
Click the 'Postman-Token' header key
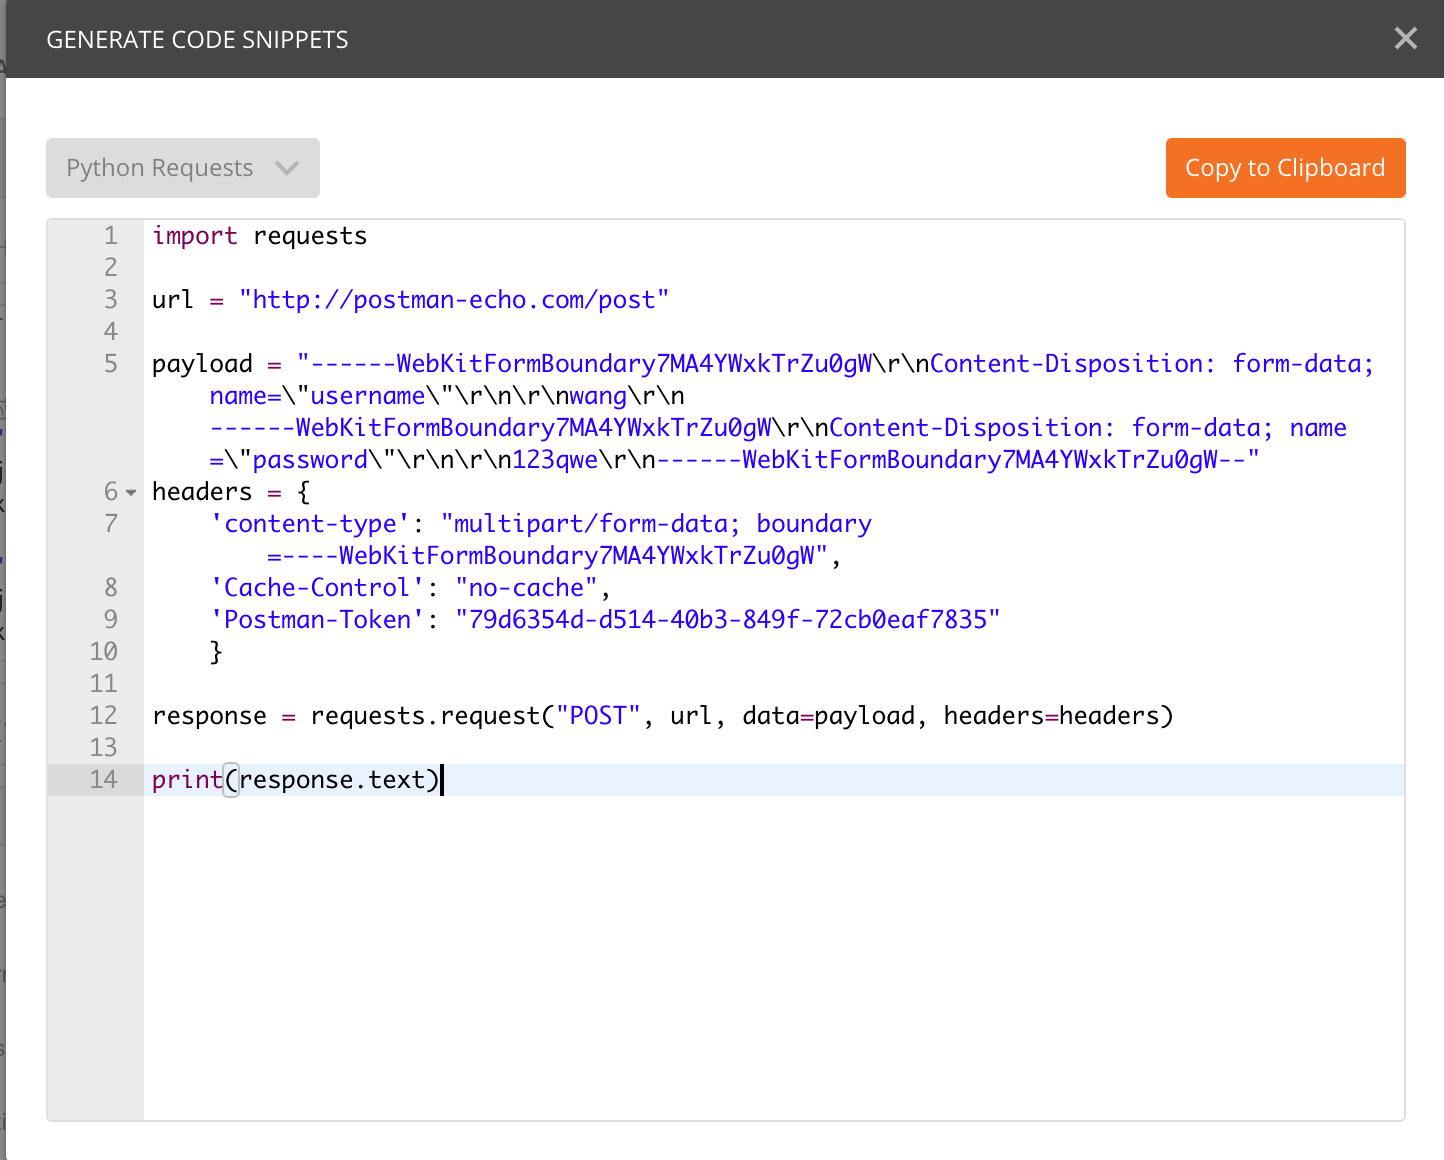317,620
